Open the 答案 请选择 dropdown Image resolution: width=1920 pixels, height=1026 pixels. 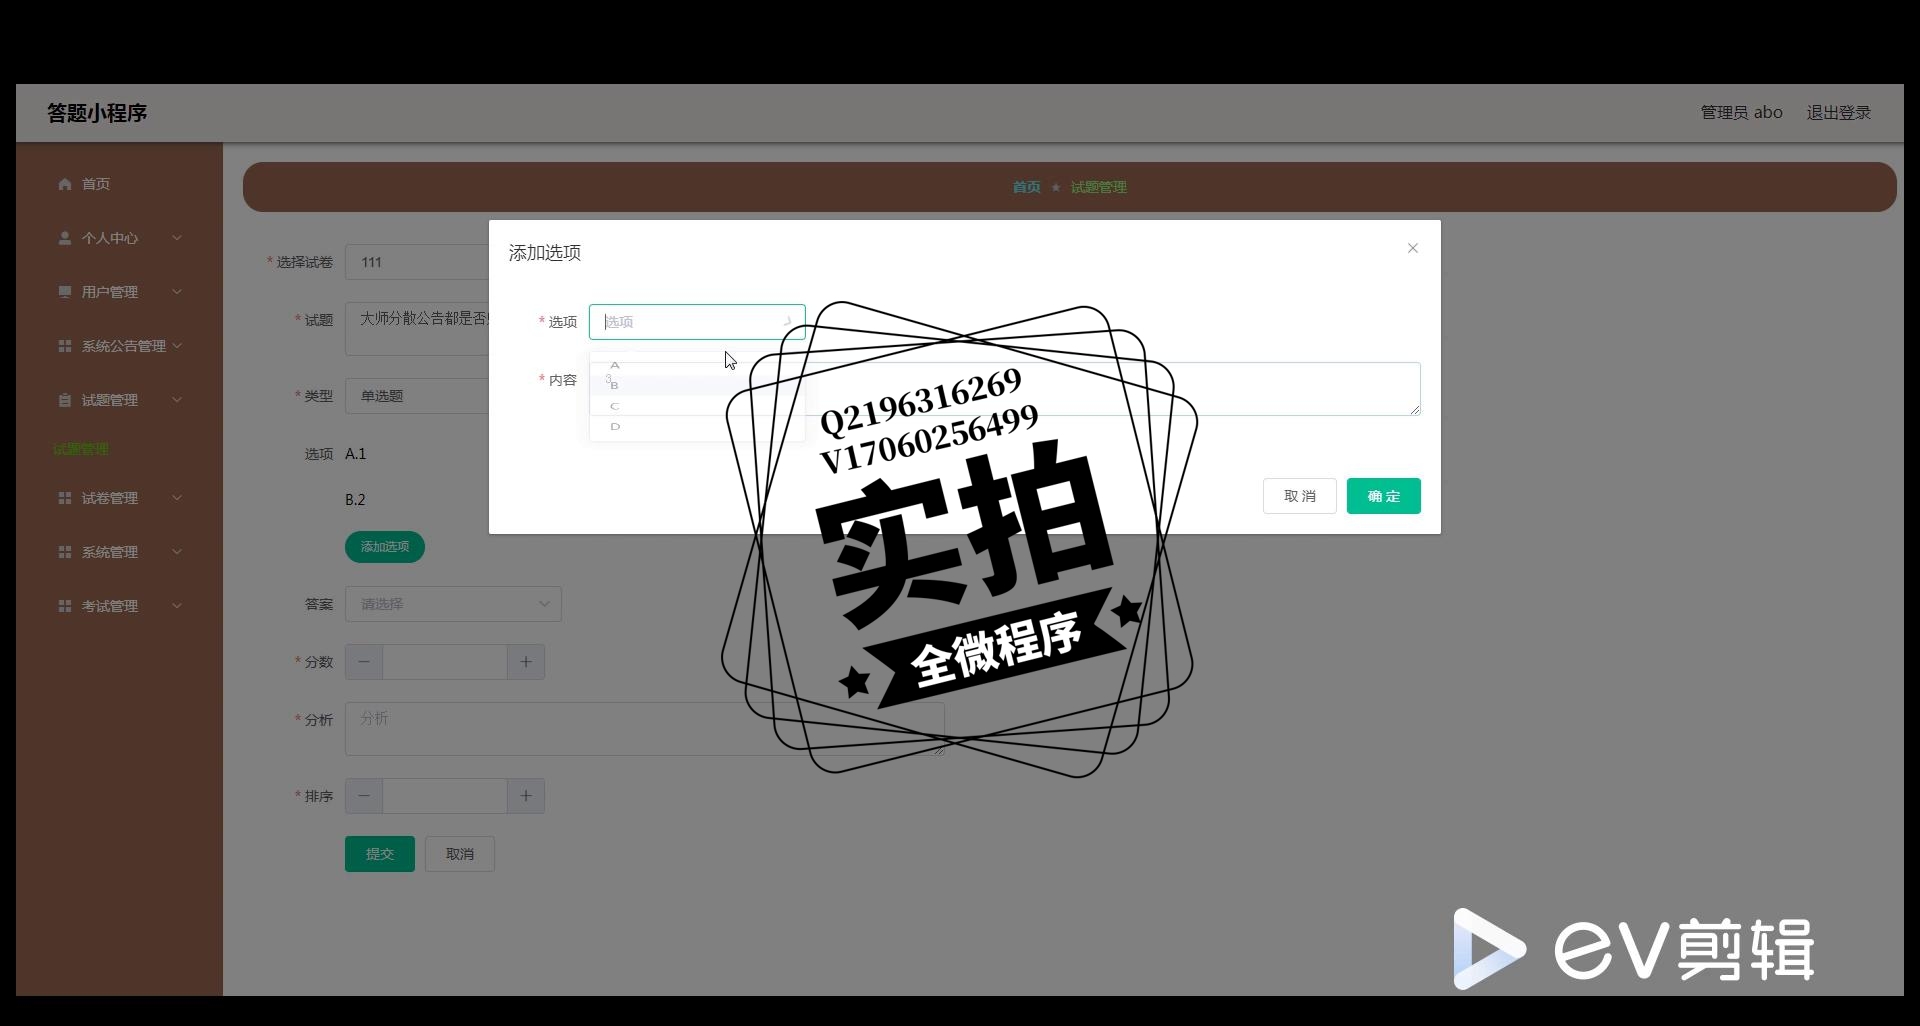(x=453, y=604)
